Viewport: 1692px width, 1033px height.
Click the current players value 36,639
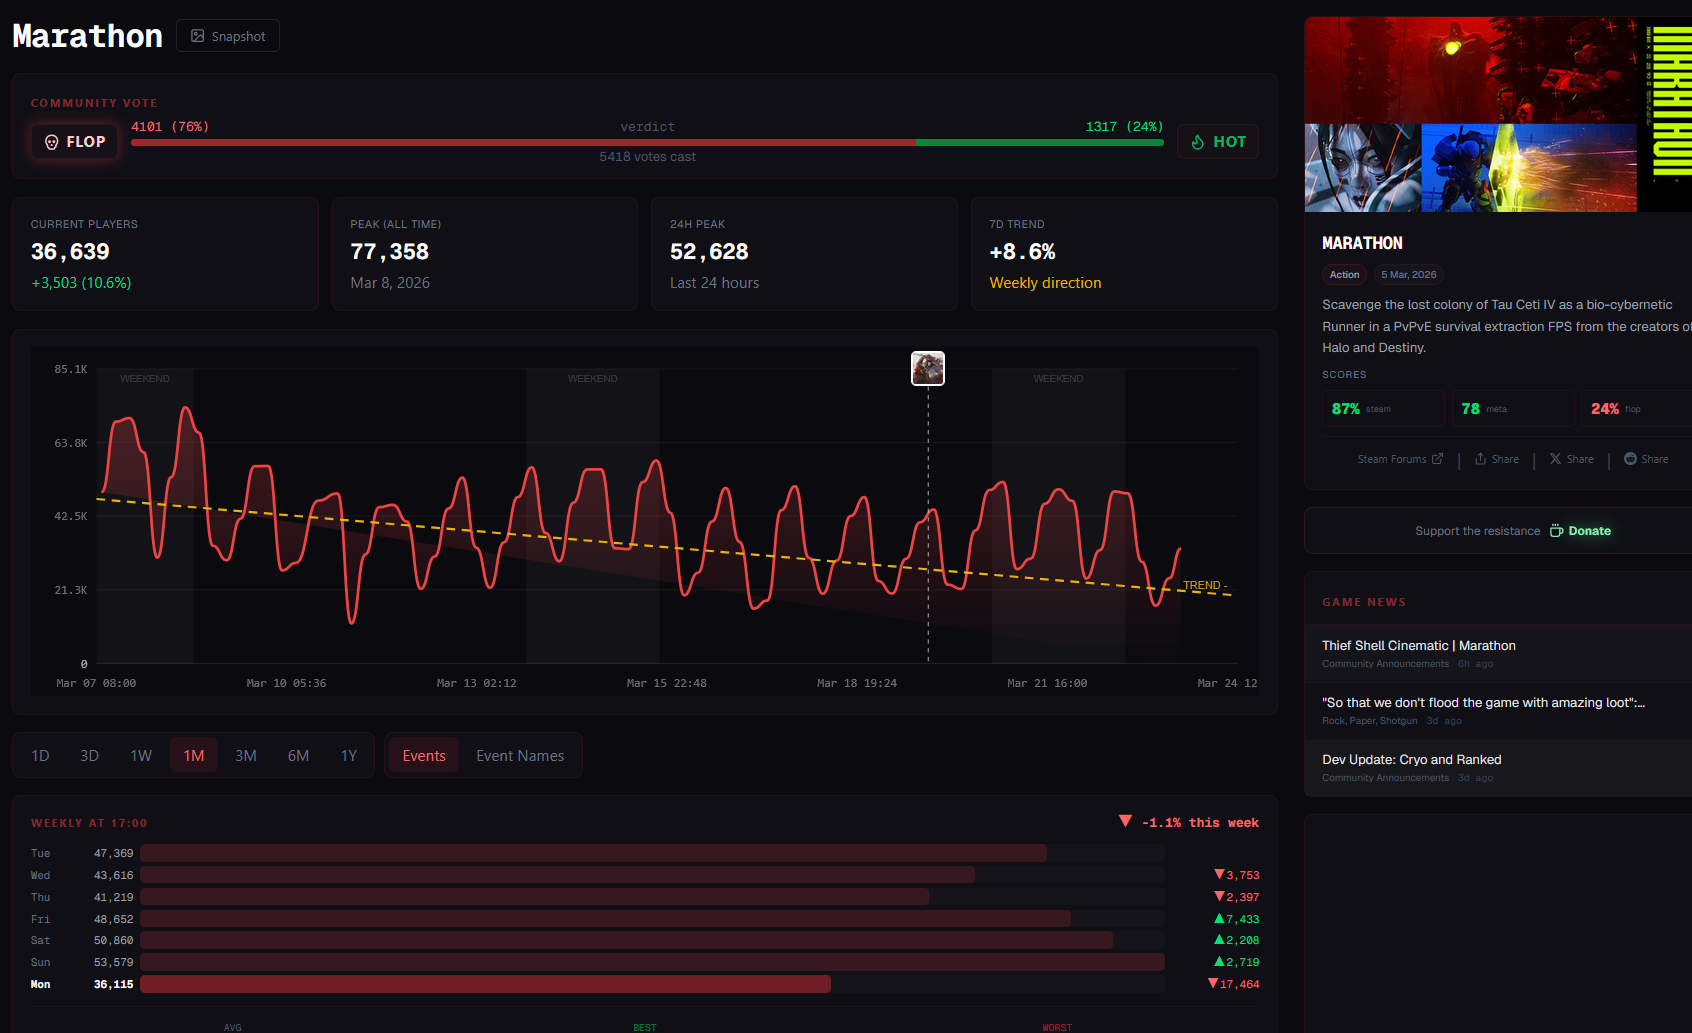[x=70, y=252]
